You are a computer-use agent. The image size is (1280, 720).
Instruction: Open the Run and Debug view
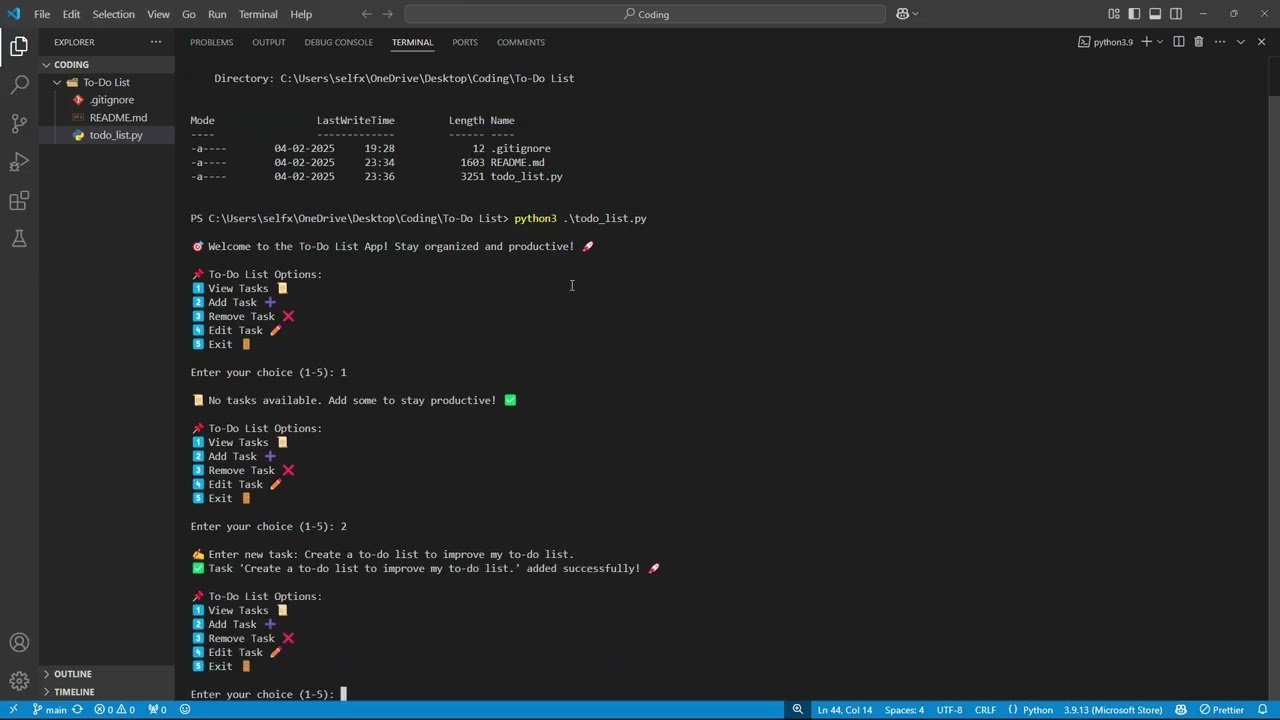tap(19, 161)
